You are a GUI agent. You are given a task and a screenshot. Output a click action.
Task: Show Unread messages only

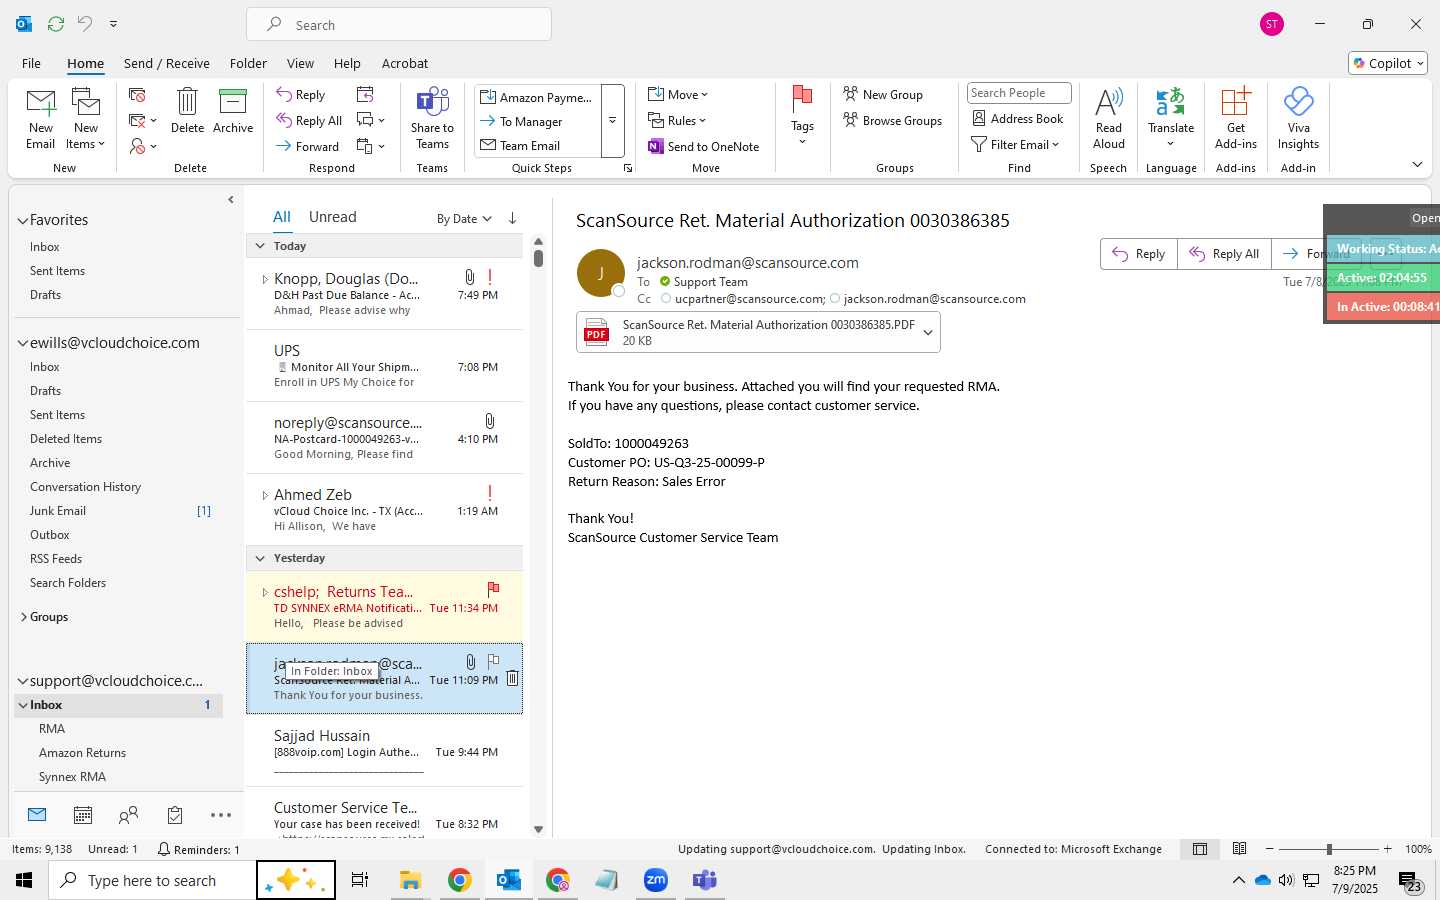pyautogui.click(x=333, y=217)
